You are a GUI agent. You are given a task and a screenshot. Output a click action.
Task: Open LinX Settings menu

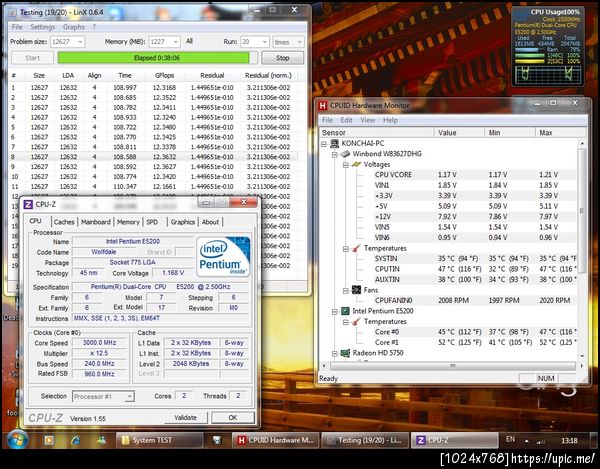tap(42, 27)
